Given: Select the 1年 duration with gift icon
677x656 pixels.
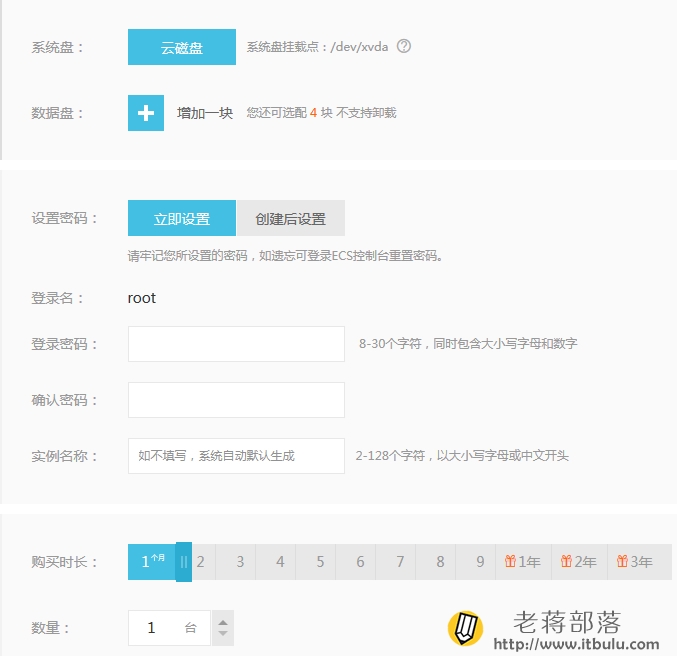Looking at the screenshot, I should click(523, 561).
